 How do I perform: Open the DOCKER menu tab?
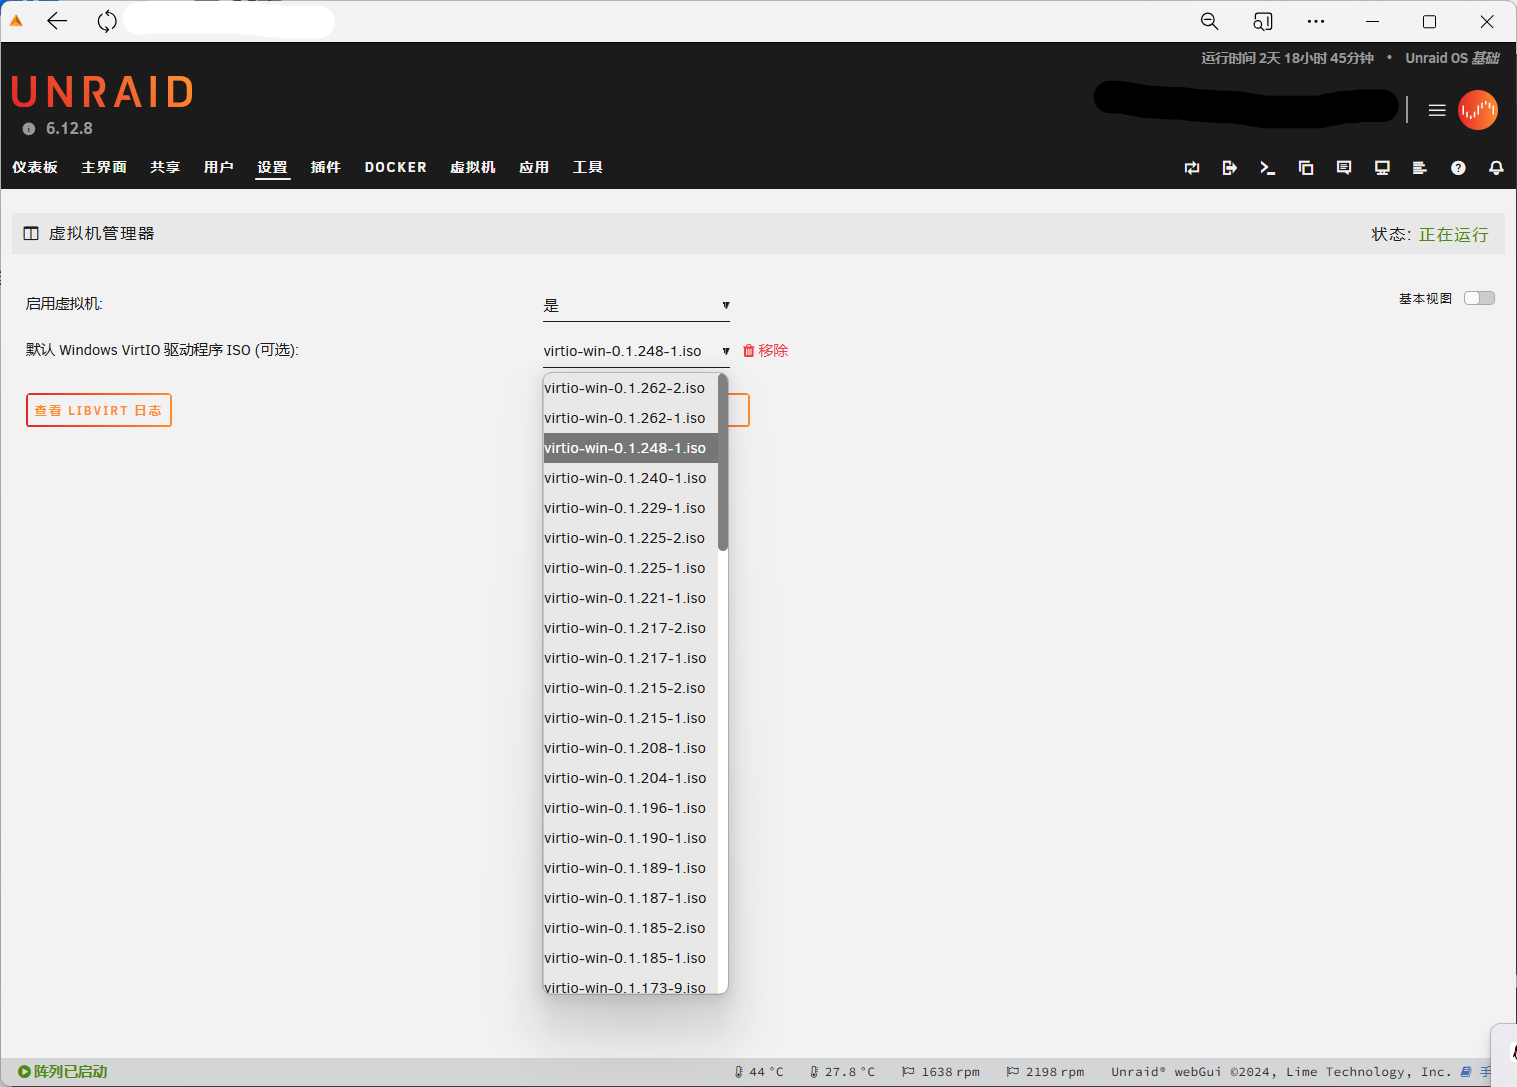click(x=395, y=167)
